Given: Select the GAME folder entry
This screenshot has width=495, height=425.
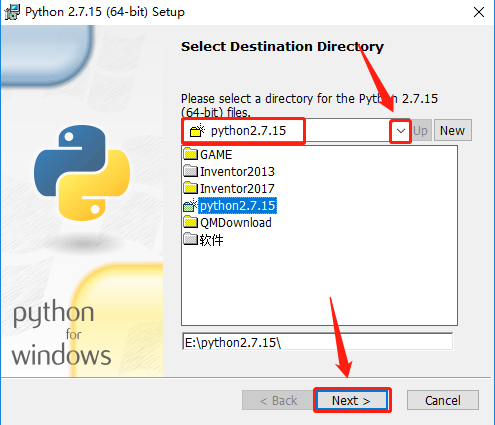Looking at the screenshot, I should (x=216, y=155).
